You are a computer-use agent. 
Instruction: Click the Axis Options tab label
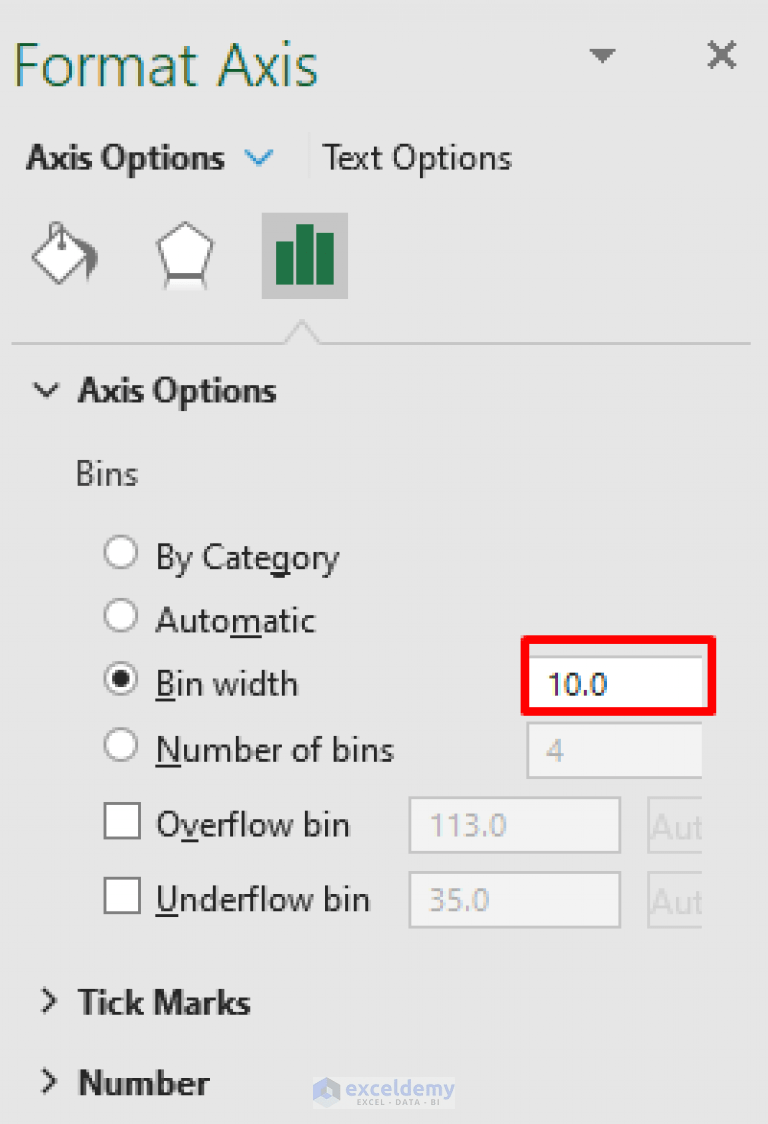click(123, 157)
